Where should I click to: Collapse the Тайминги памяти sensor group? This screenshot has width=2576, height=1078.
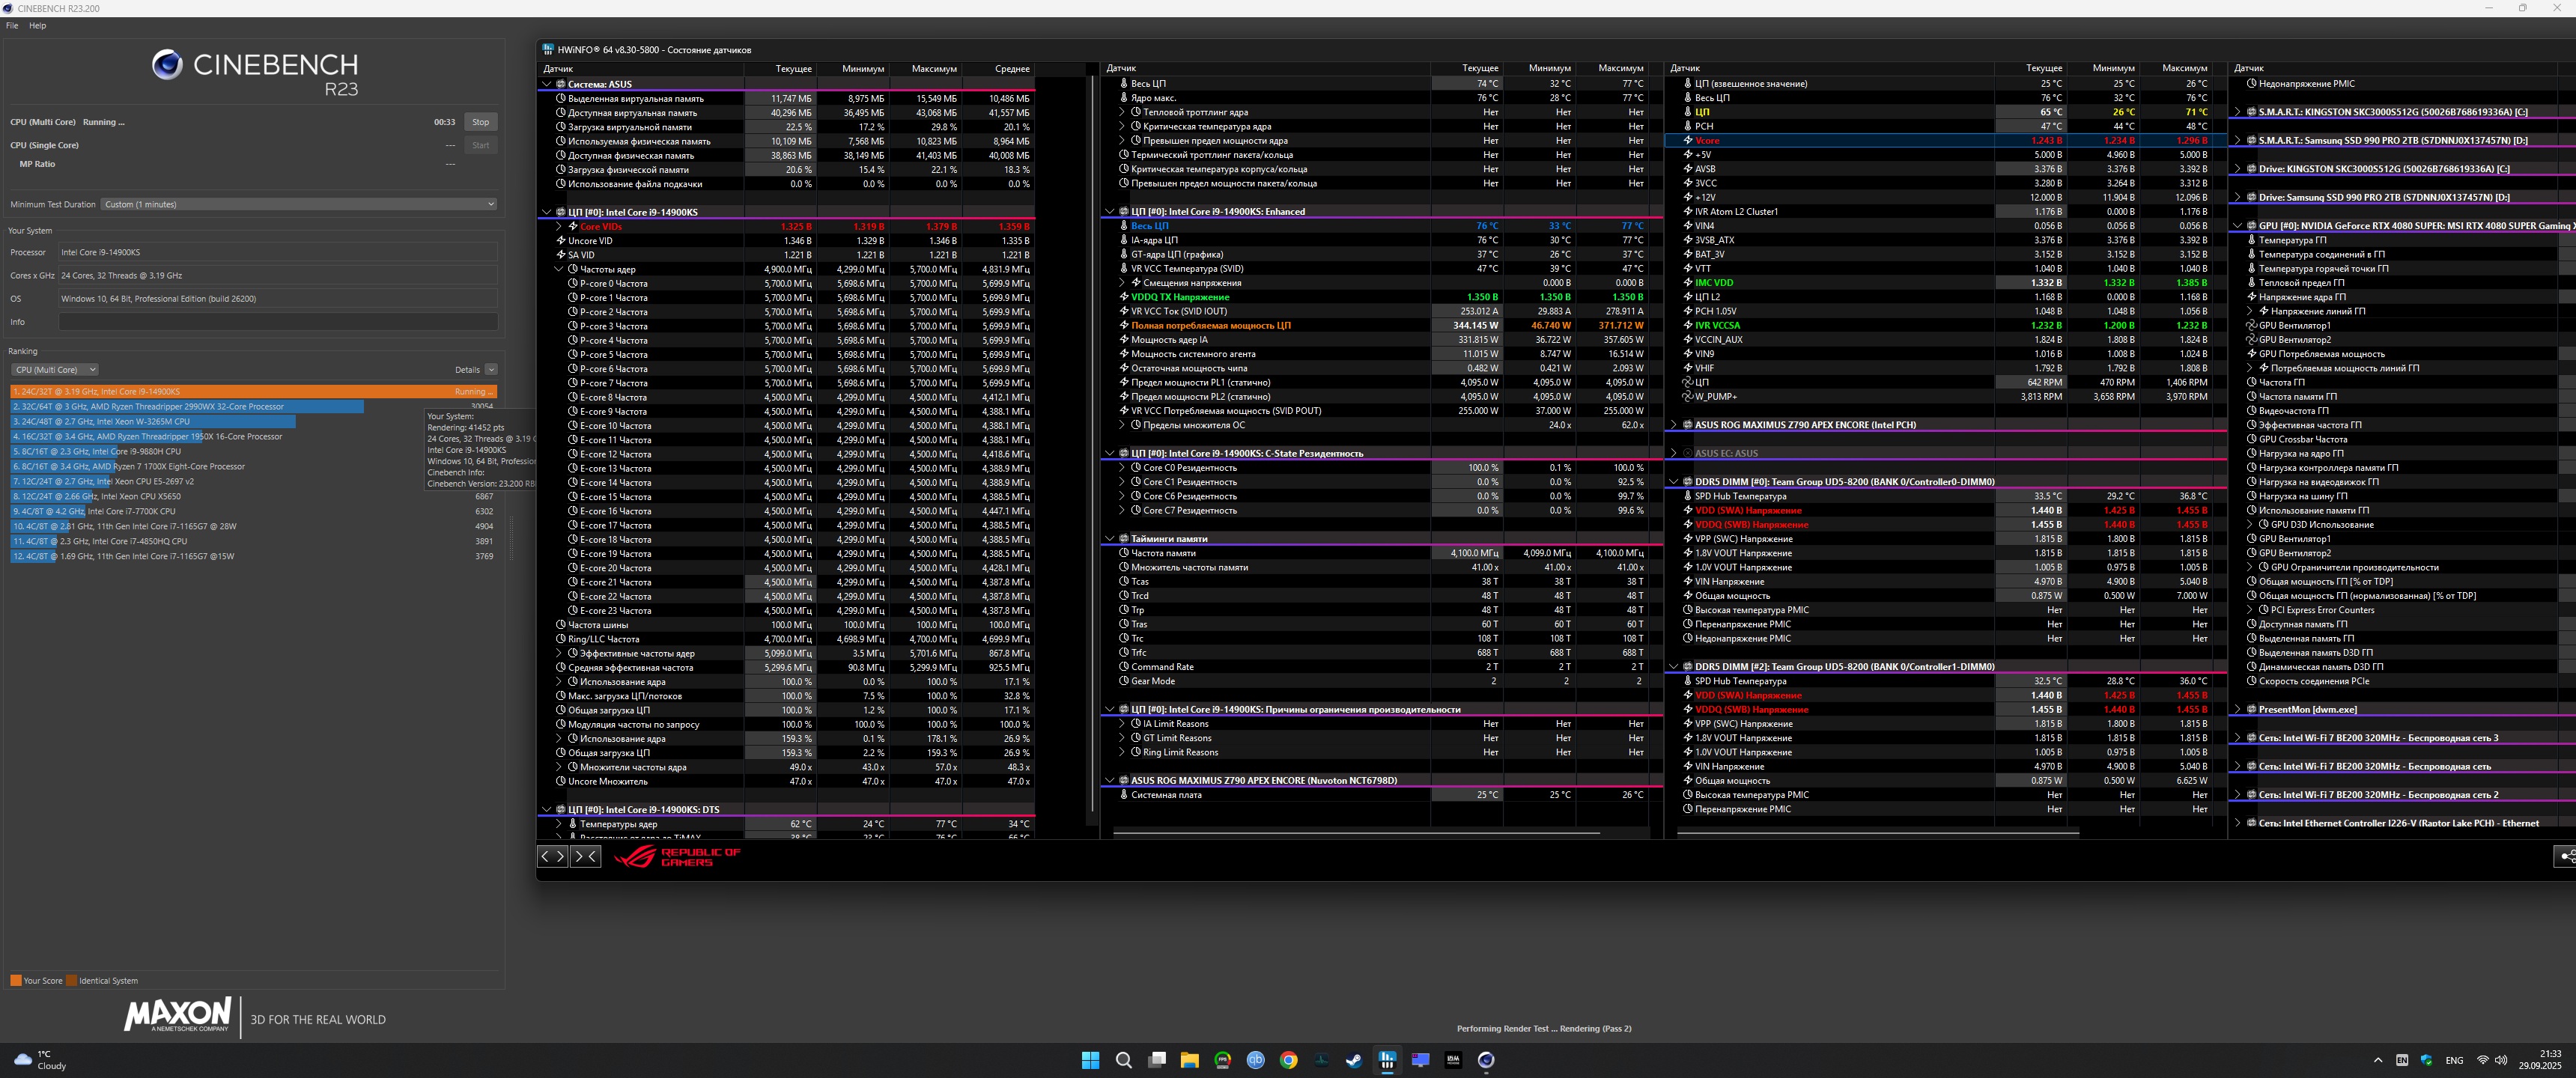click(1109, 539)
